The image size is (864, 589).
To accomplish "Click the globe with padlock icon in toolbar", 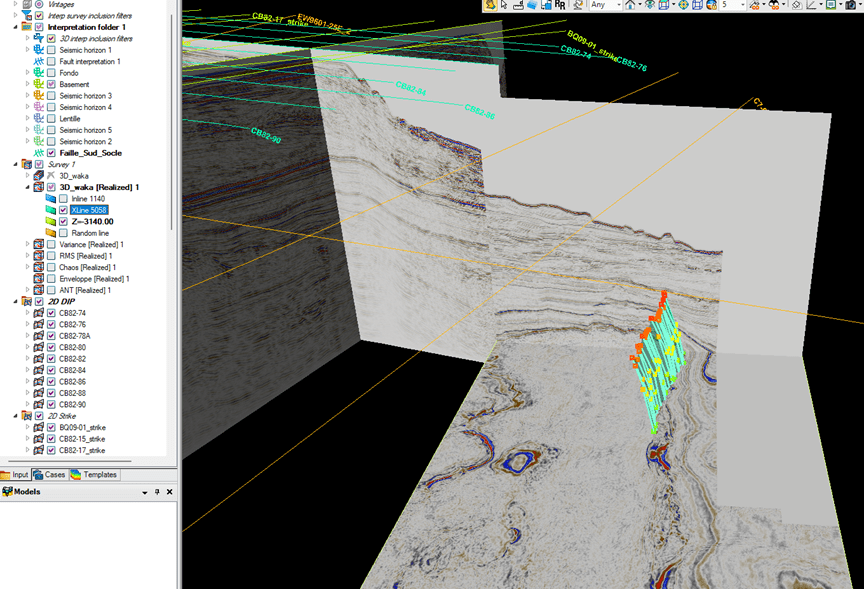I will (x=710, y=6).
